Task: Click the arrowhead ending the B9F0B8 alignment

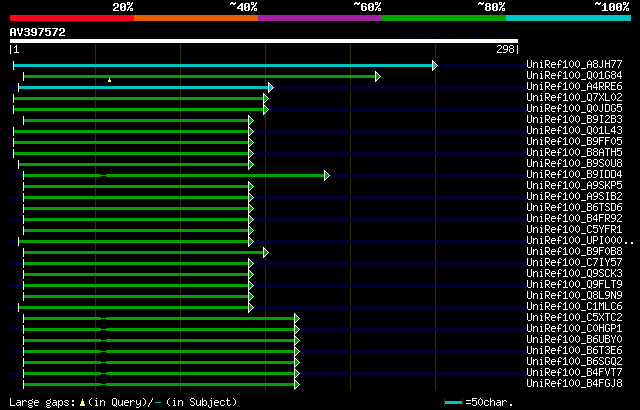Action: tap(266, 253)
